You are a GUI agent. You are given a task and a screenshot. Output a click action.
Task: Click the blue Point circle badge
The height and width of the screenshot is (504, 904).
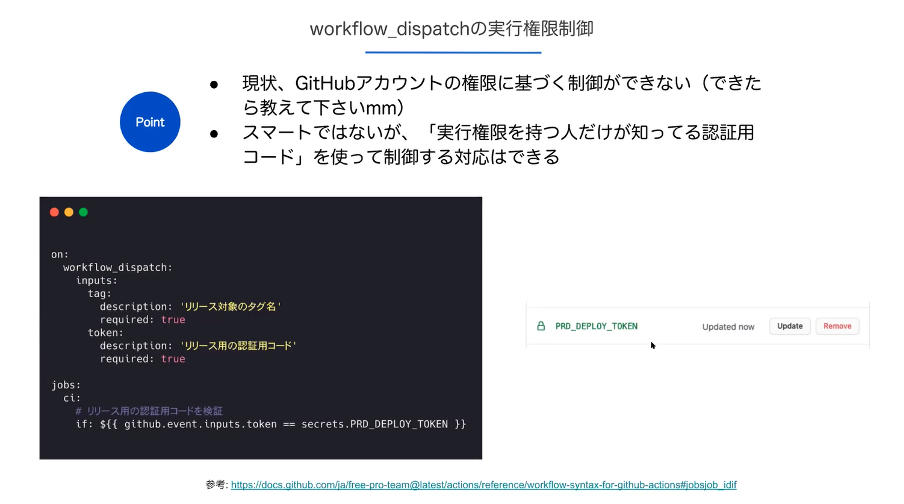(x=150, y=122)
